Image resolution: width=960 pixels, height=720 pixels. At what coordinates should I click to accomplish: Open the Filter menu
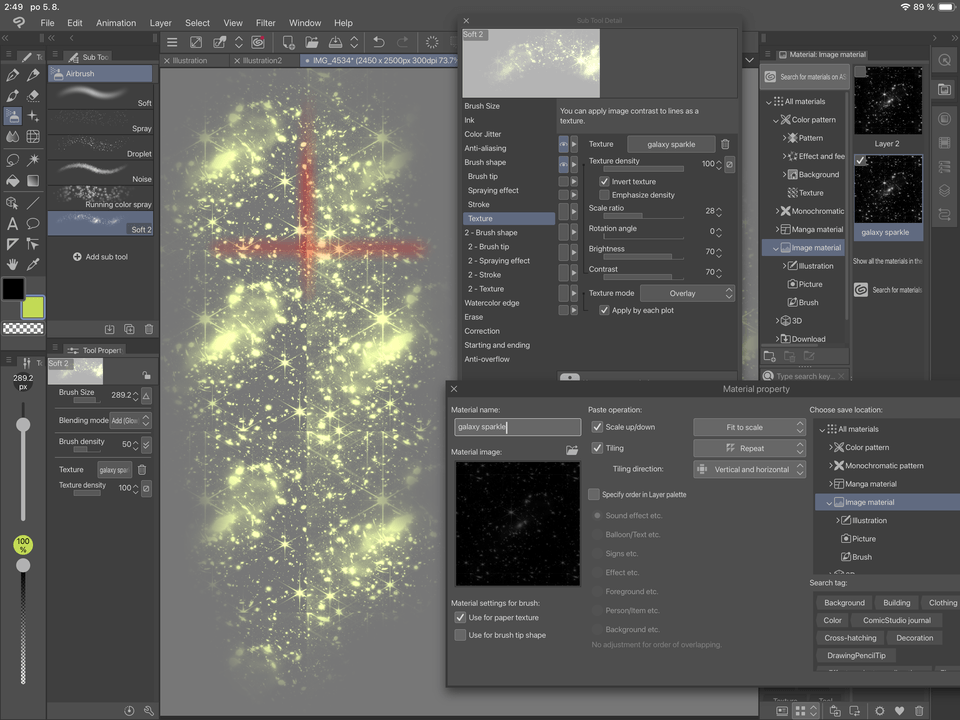tap(265, 23)
